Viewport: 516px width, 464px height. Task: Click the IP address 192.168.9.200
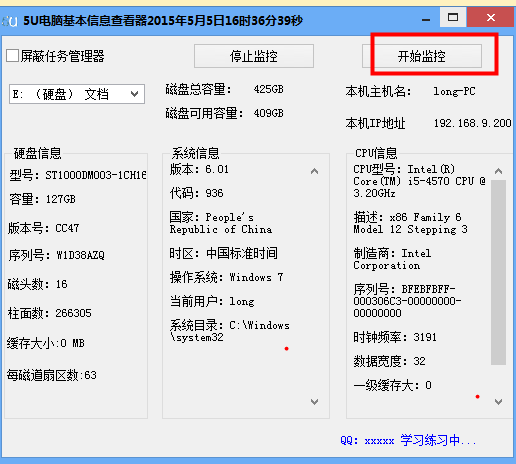[x=472, y=123]
